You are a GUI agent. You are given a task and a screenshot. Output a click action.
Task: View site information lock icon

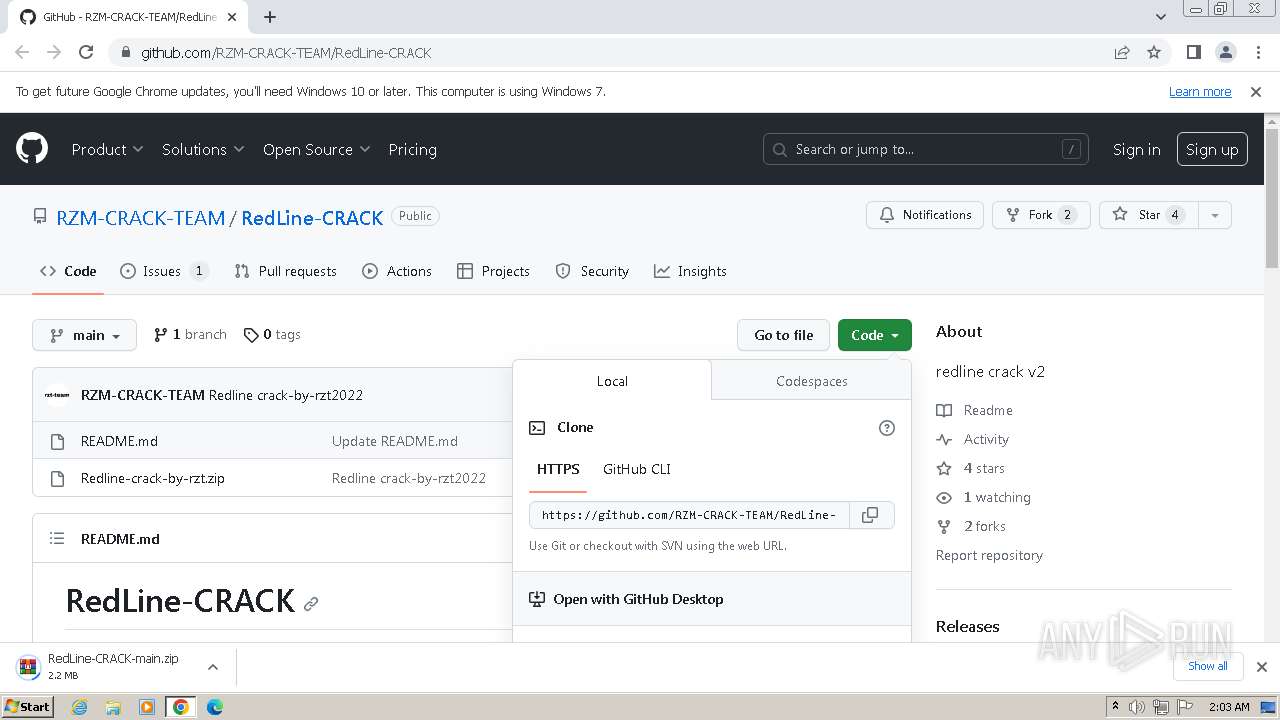tap(125, 52)
